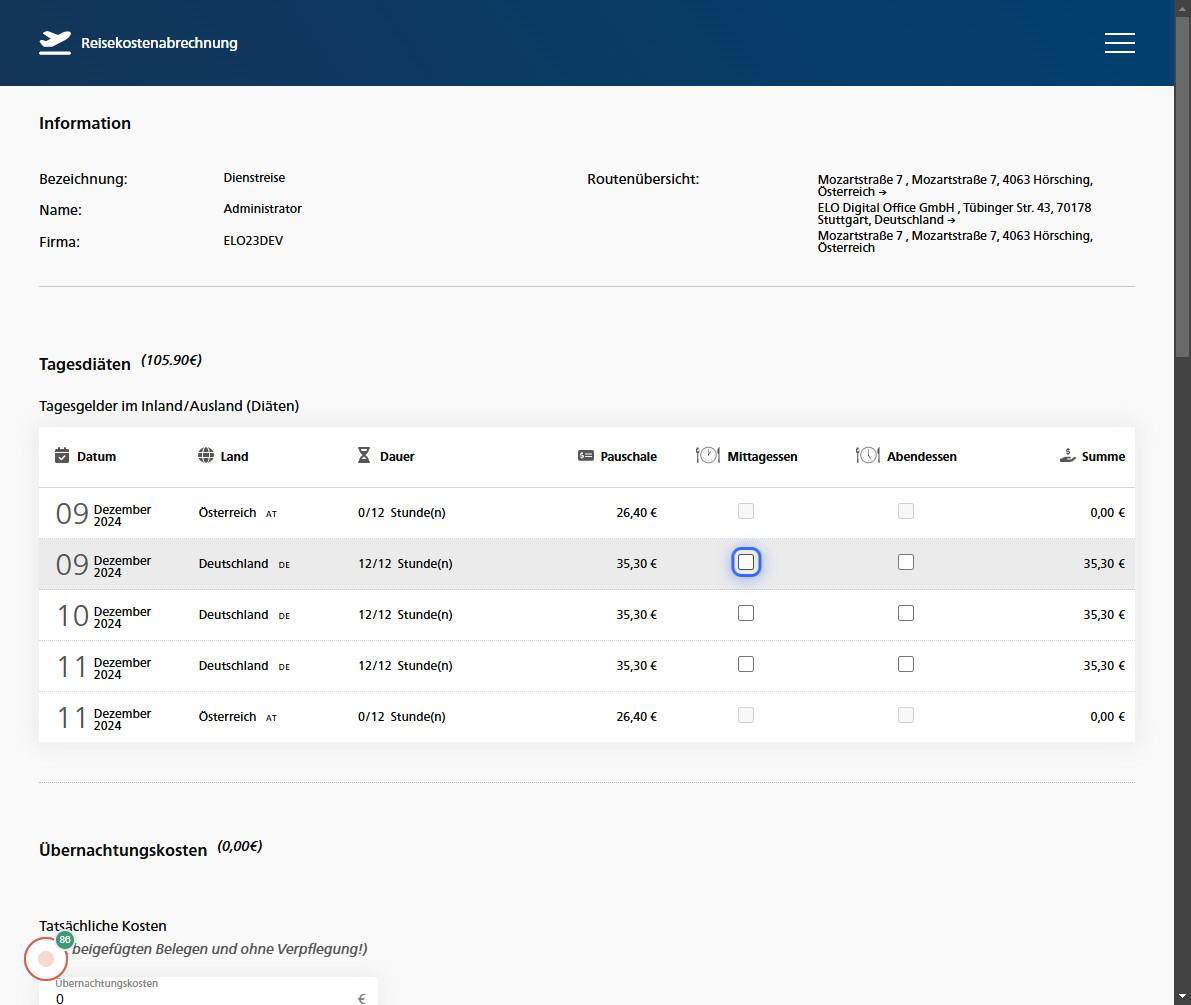Viewport: 1191px width, 1005px height.
Task: Click the calendar icon beside Datum
Action: pyautogui.click(x=62, y=456)
